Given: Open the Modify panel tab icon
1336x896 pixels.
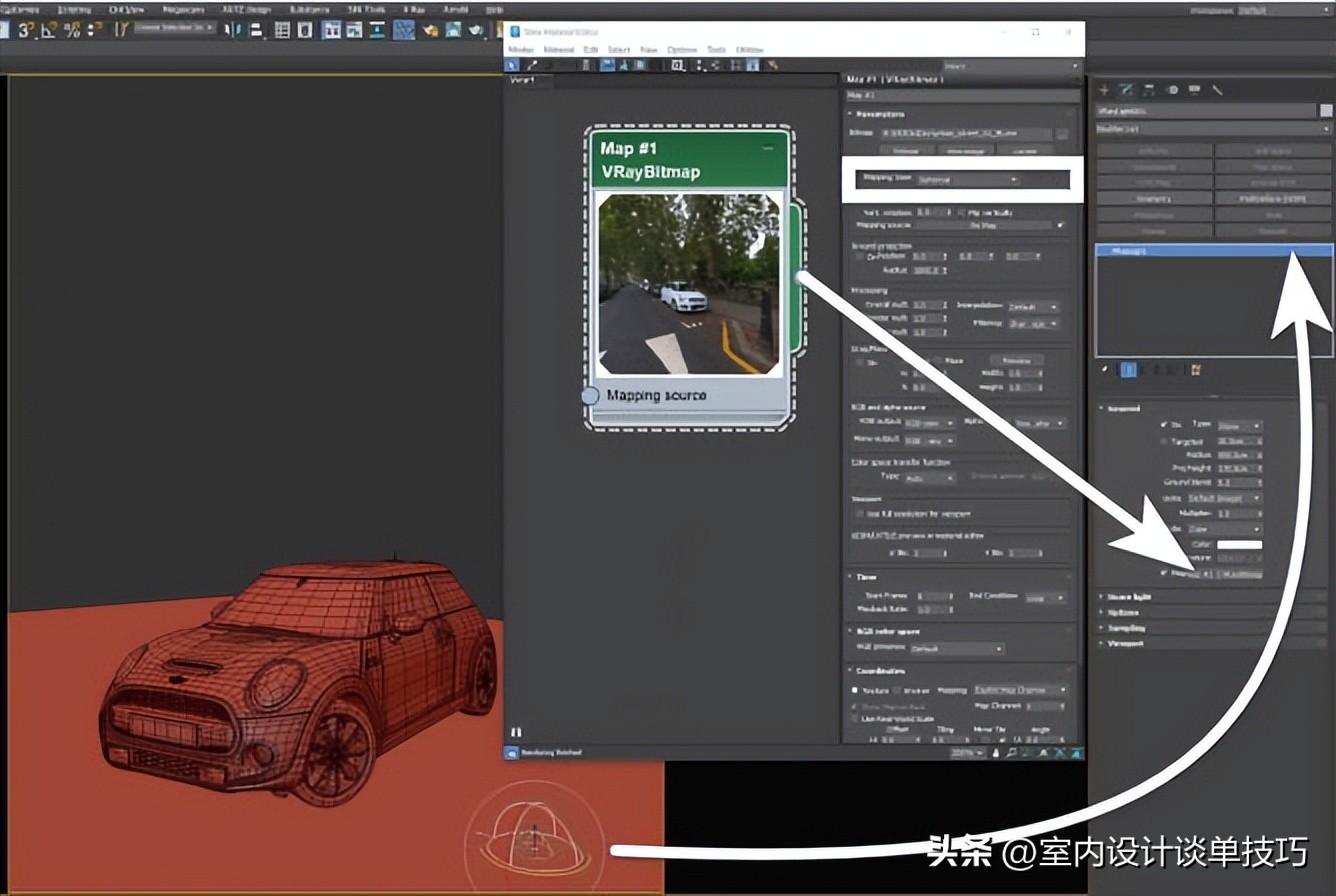Looking at the screenshot, I should pyautogui.click(x=1128, y=90).
